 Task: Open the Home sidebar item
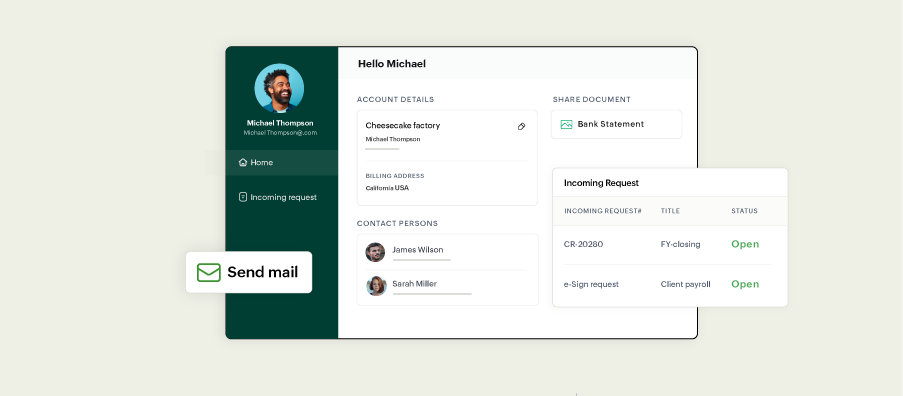click(282, 162)
